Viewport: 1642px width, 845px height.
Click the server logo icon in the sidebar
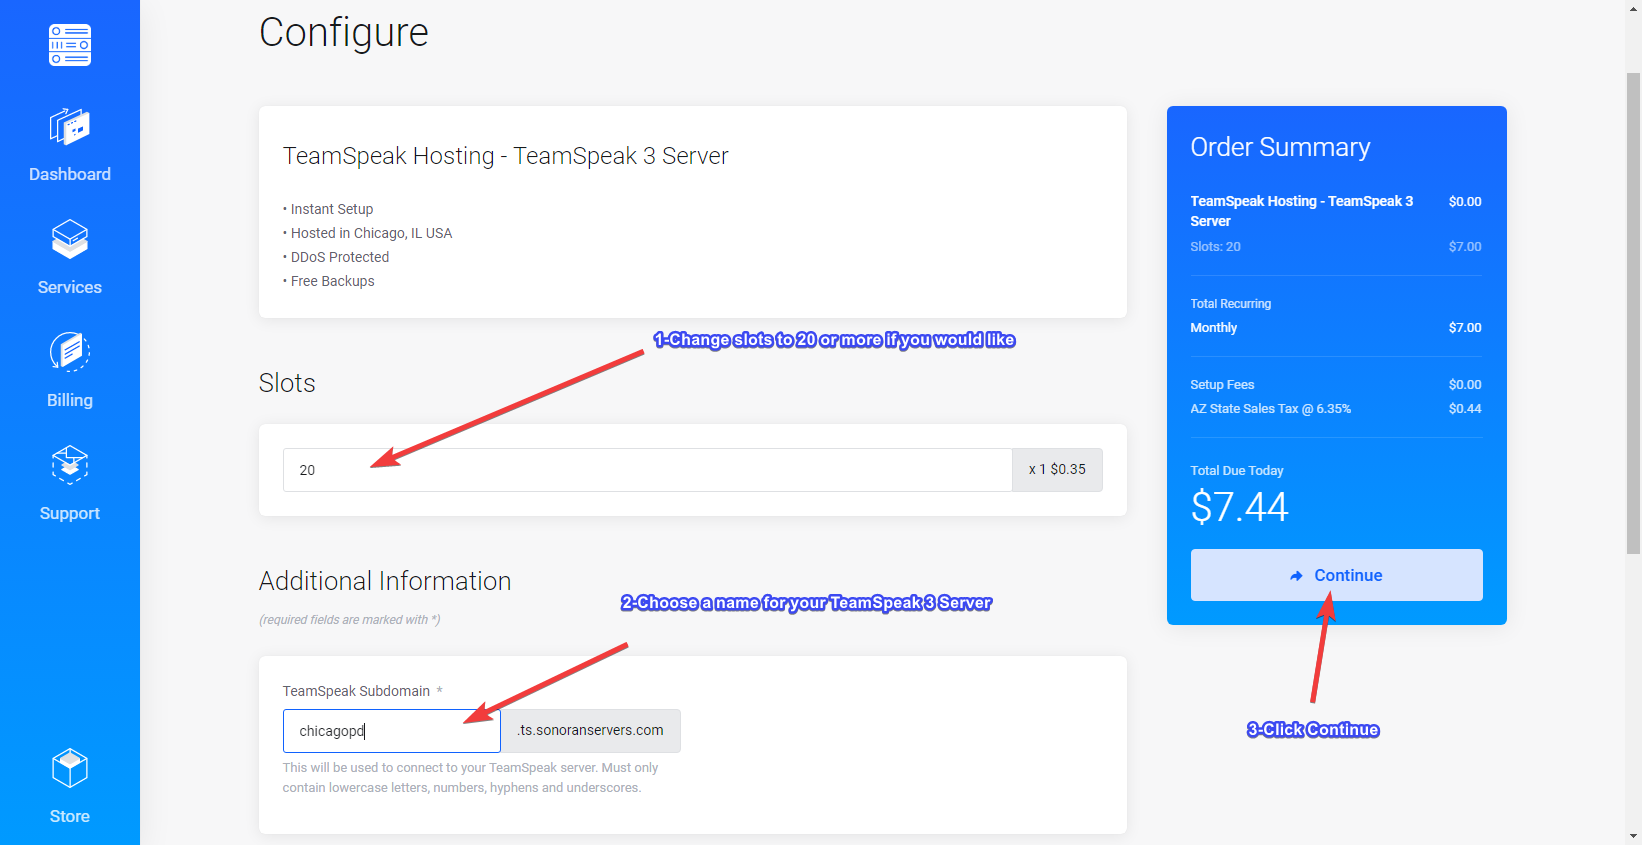click(70, 45)
